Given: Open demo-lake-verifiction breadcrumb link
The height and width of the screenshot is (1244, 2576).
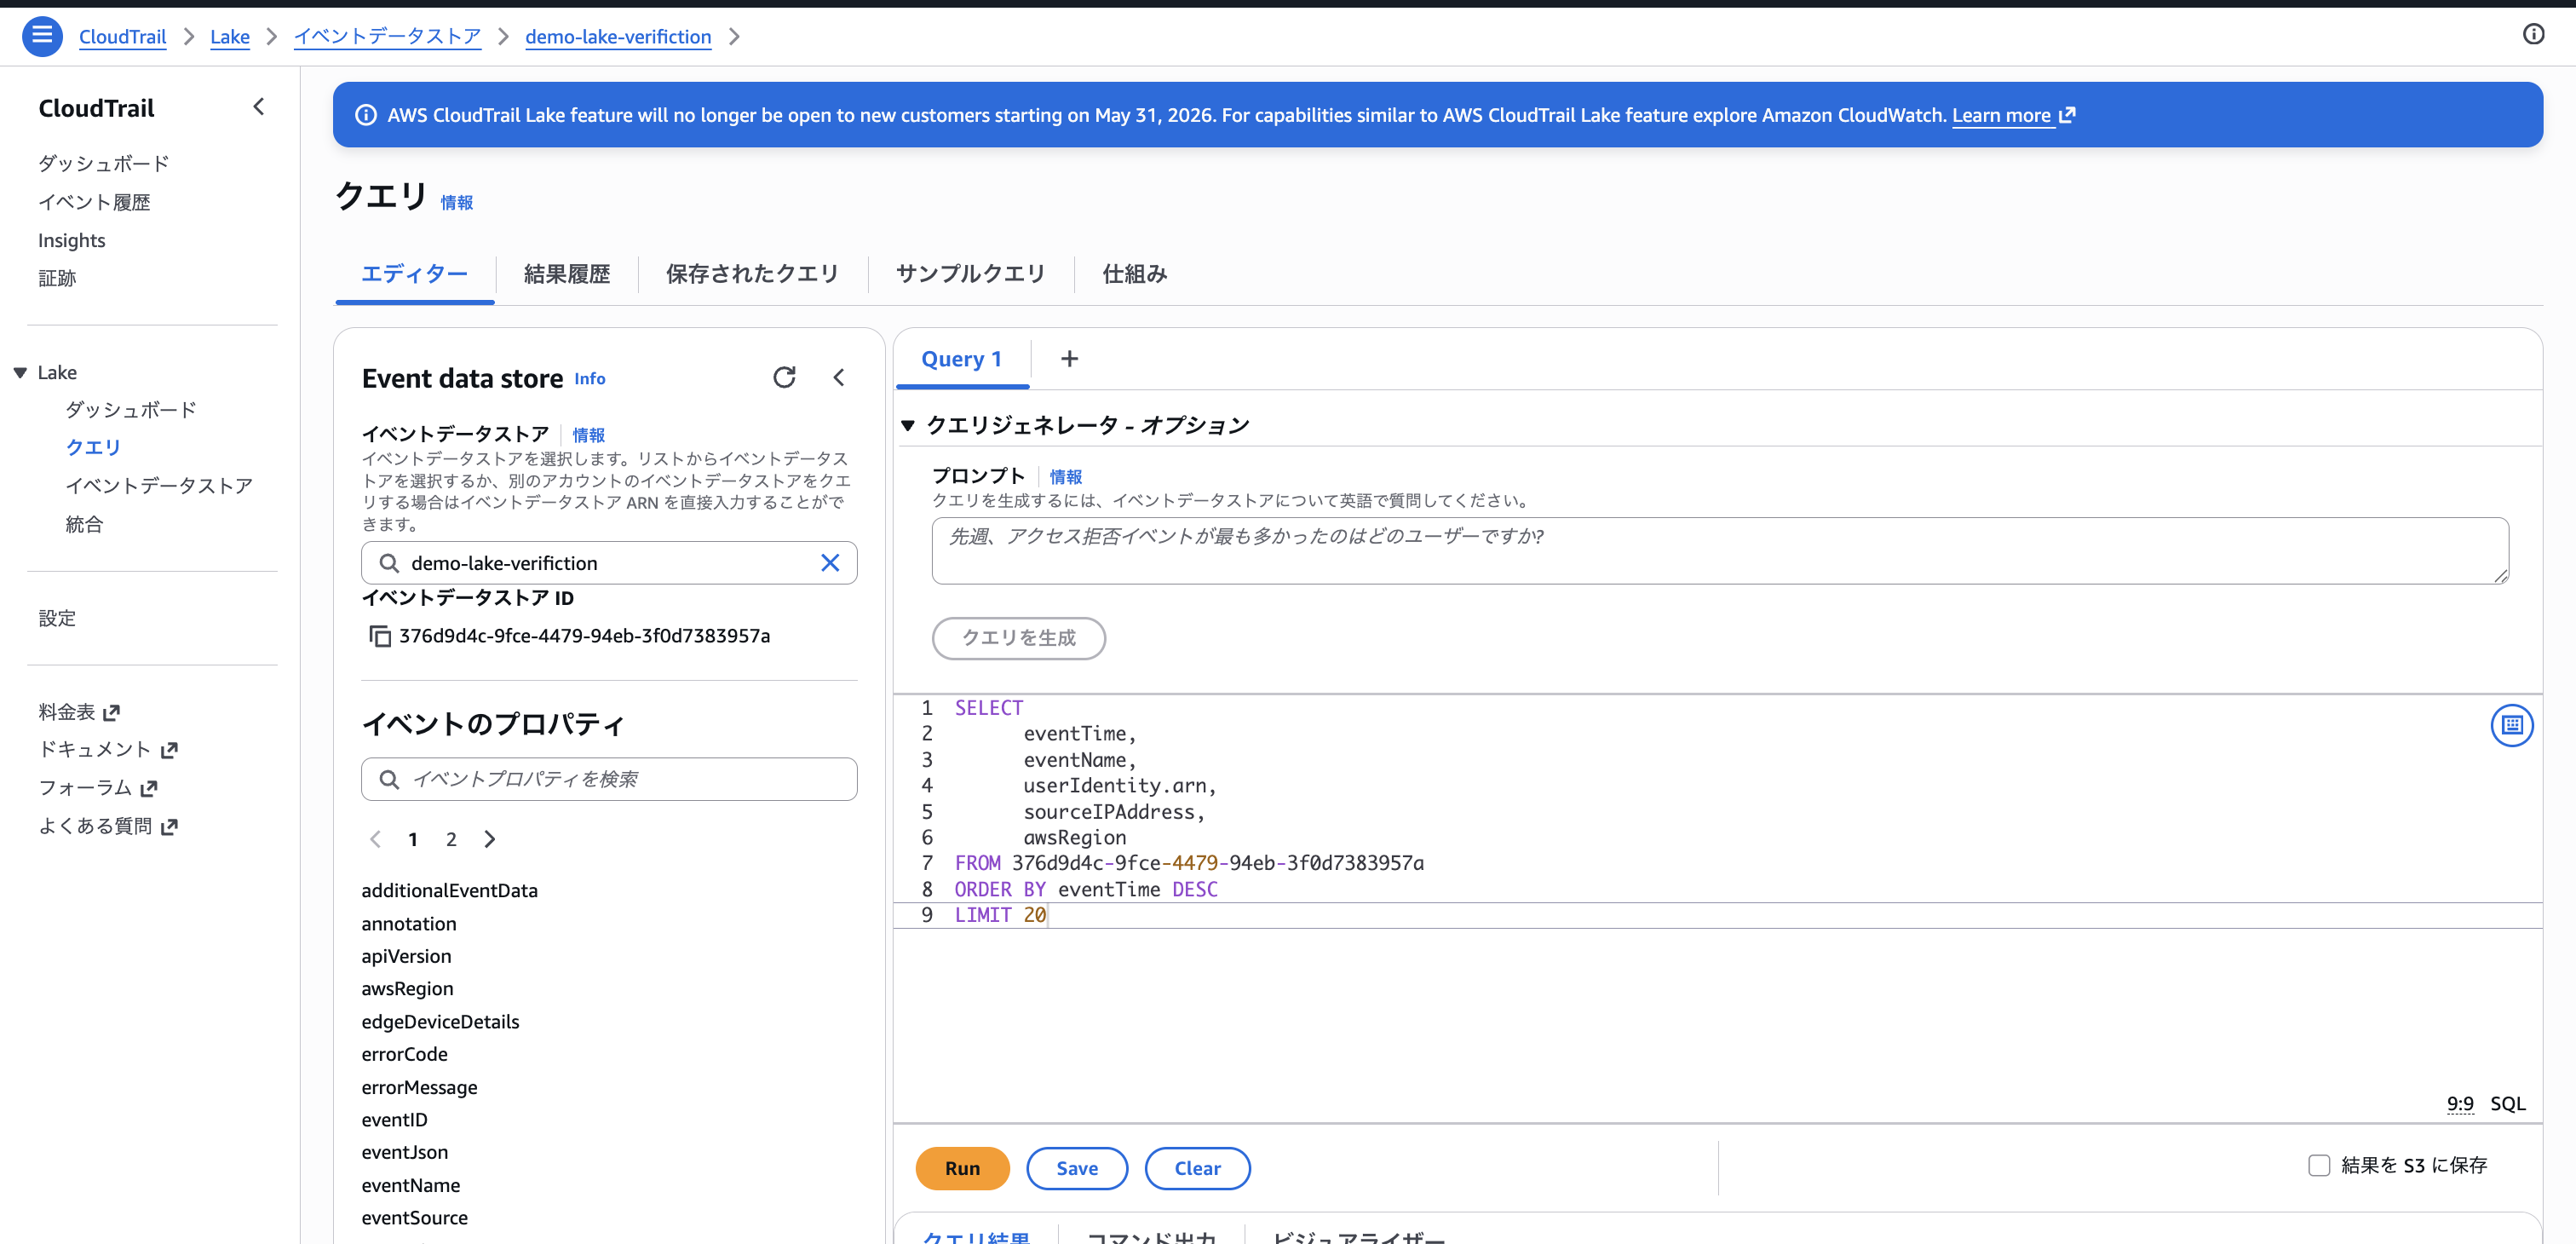Looking at the screenshot, I should (618, 36).
